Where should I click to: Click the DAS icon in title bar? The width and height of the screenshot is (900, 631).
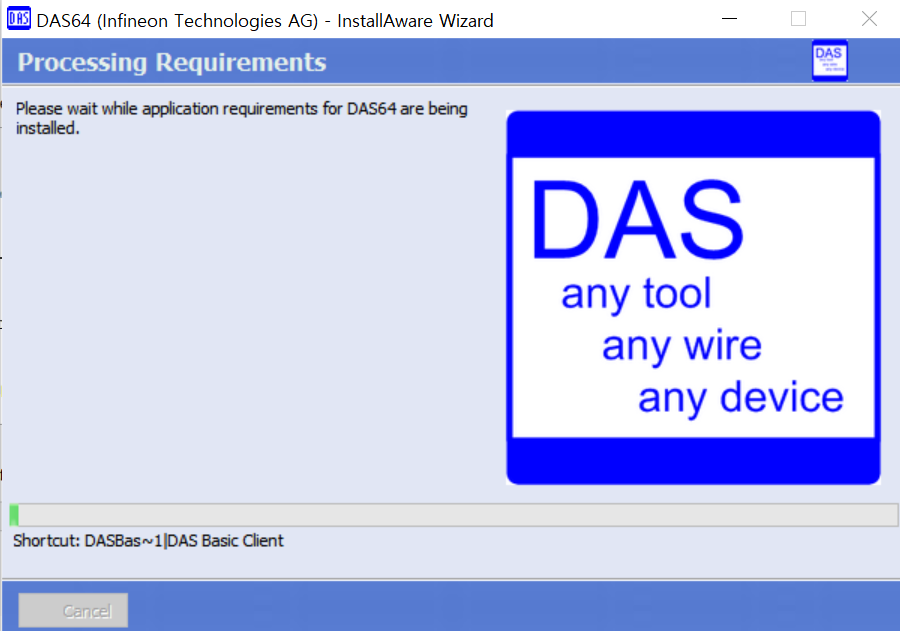point(18,18)
